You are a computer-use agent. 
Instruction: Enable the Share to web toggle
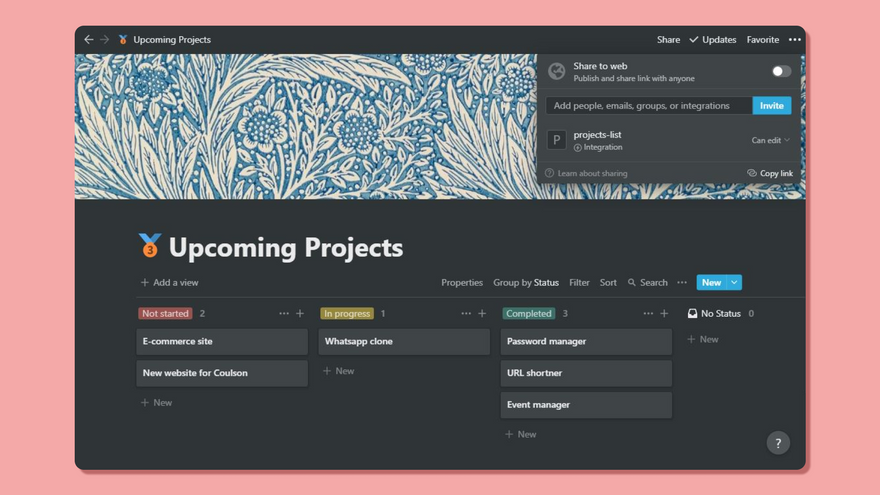[781, 71]
